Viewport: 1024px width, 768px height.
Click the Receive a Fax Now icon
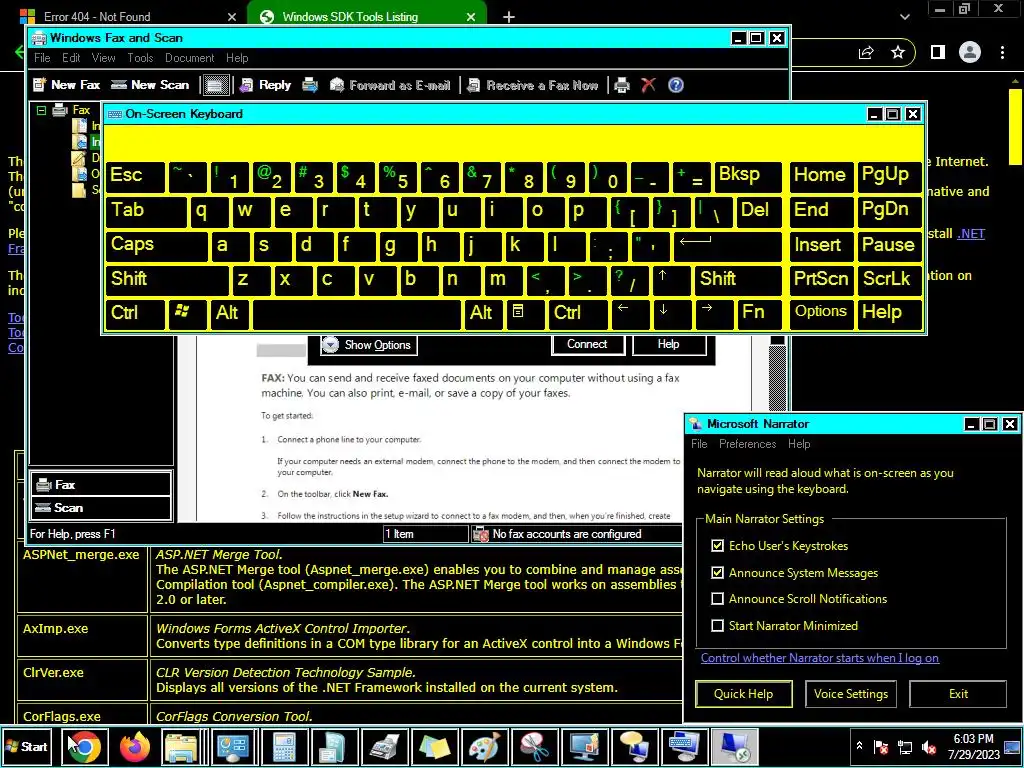click(533, 85)
